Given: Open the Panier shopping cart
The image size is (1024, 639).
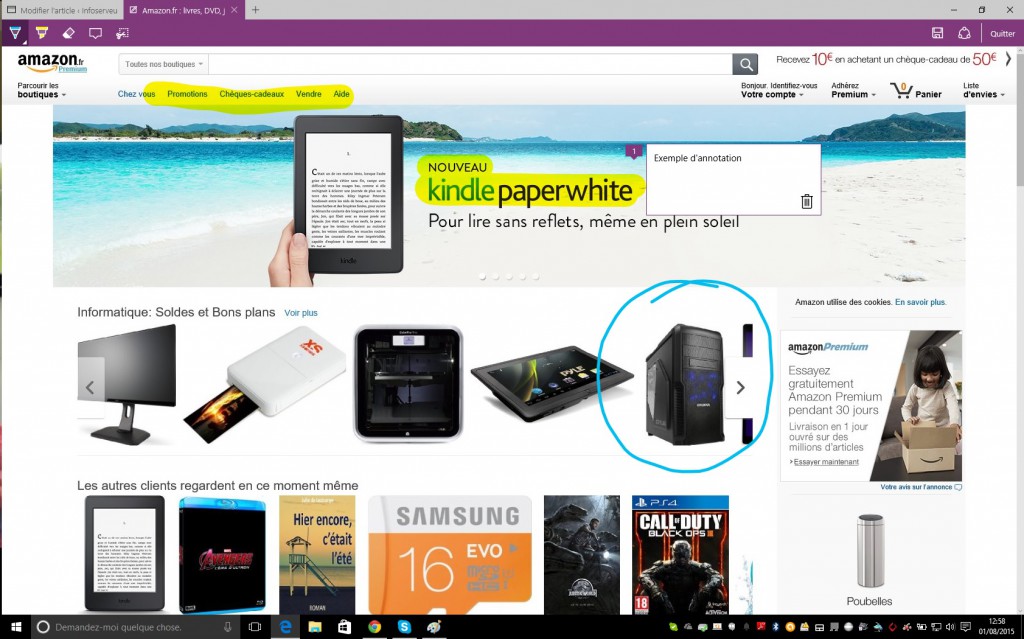Looking at the screenshot, I should (916, 91).
